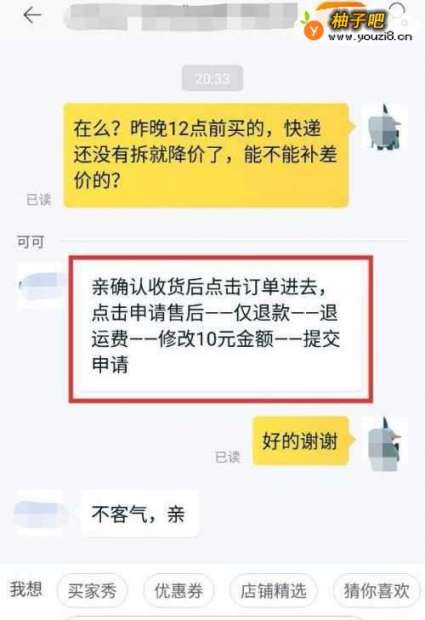Tap the 已读 status under first message
The height and width of the screenshot is (620, 425).
click(39, 199)
